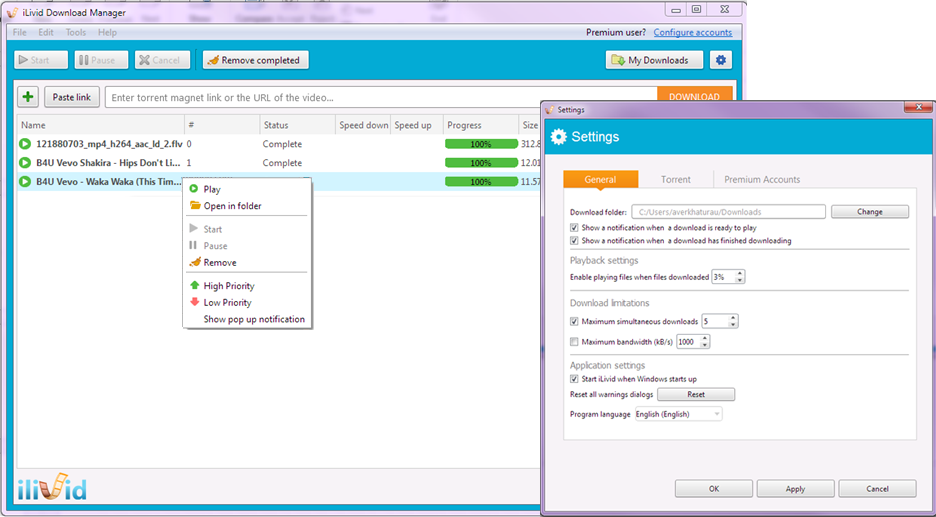Screen dimensions: 936x517
Task: Click the Download folder path field
Action: pos(728,211)
